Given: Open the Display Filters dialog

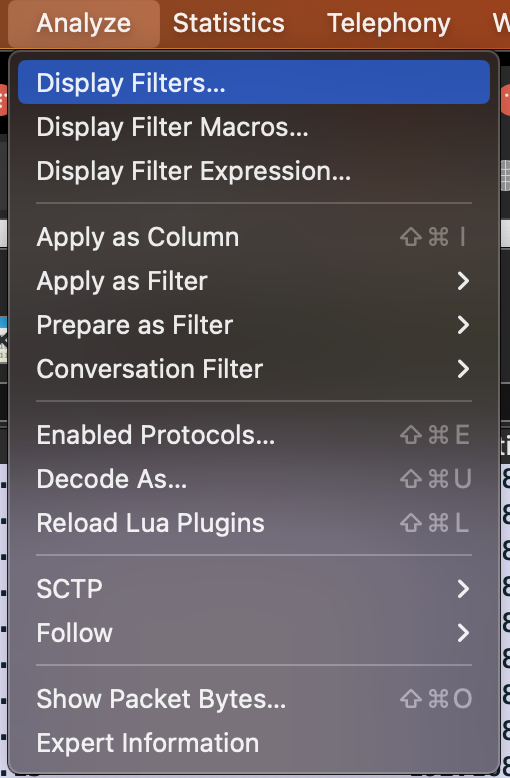Looking at the screenshot, I should [x=254, y=82].
